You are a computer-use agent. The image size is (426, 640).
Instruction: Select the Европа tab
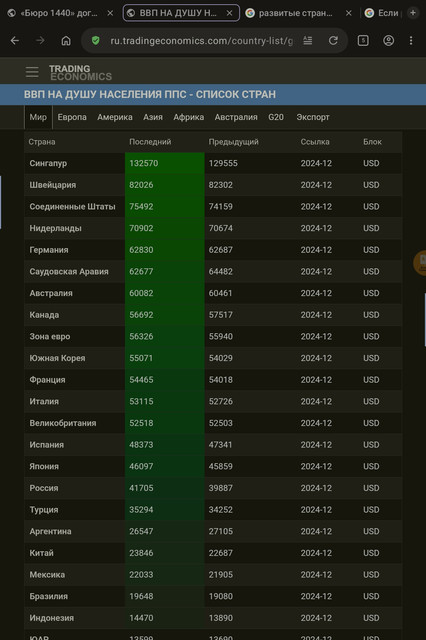(x=72, y=117)
